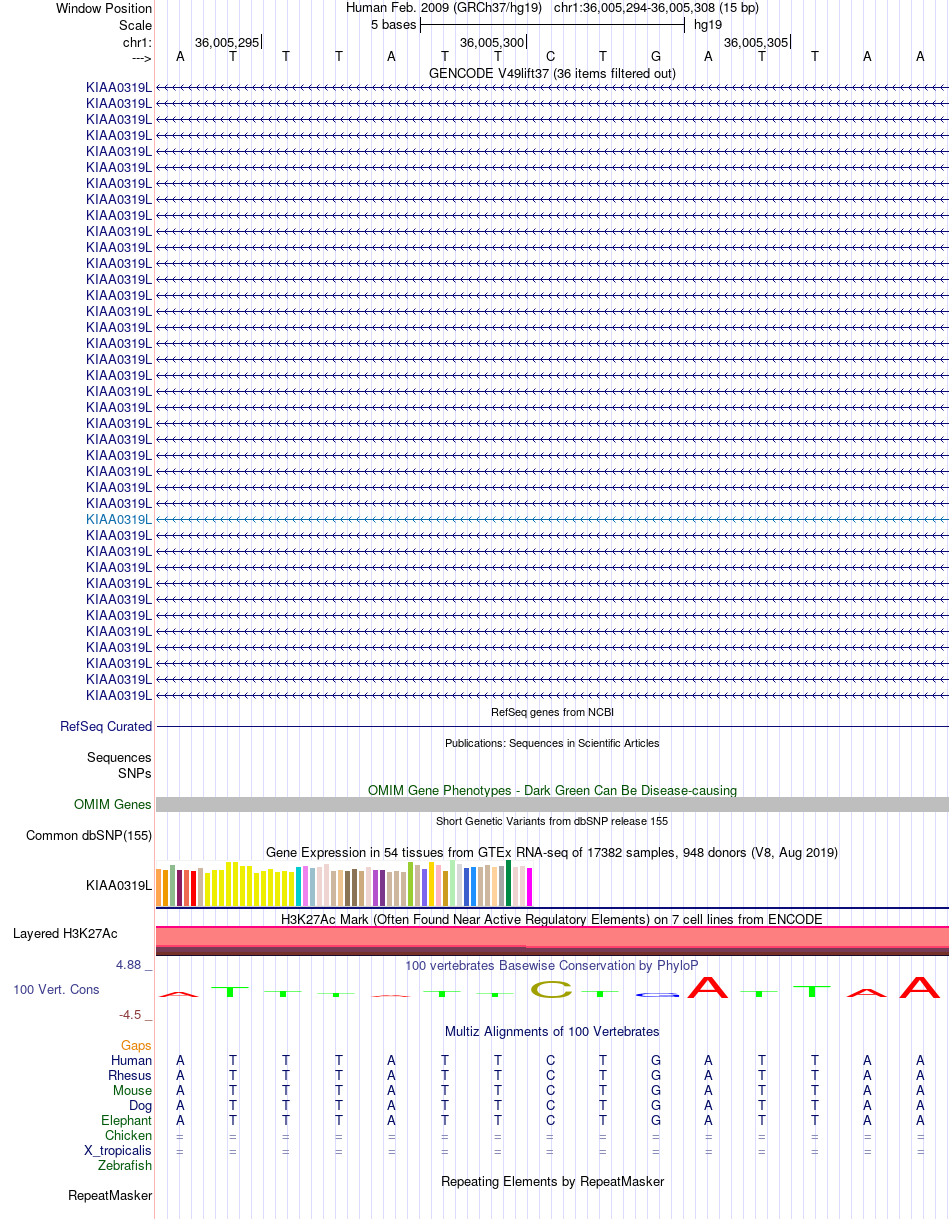Click the RefSeq Curated track label
950x1219 pixels.
tap(106, 726)
